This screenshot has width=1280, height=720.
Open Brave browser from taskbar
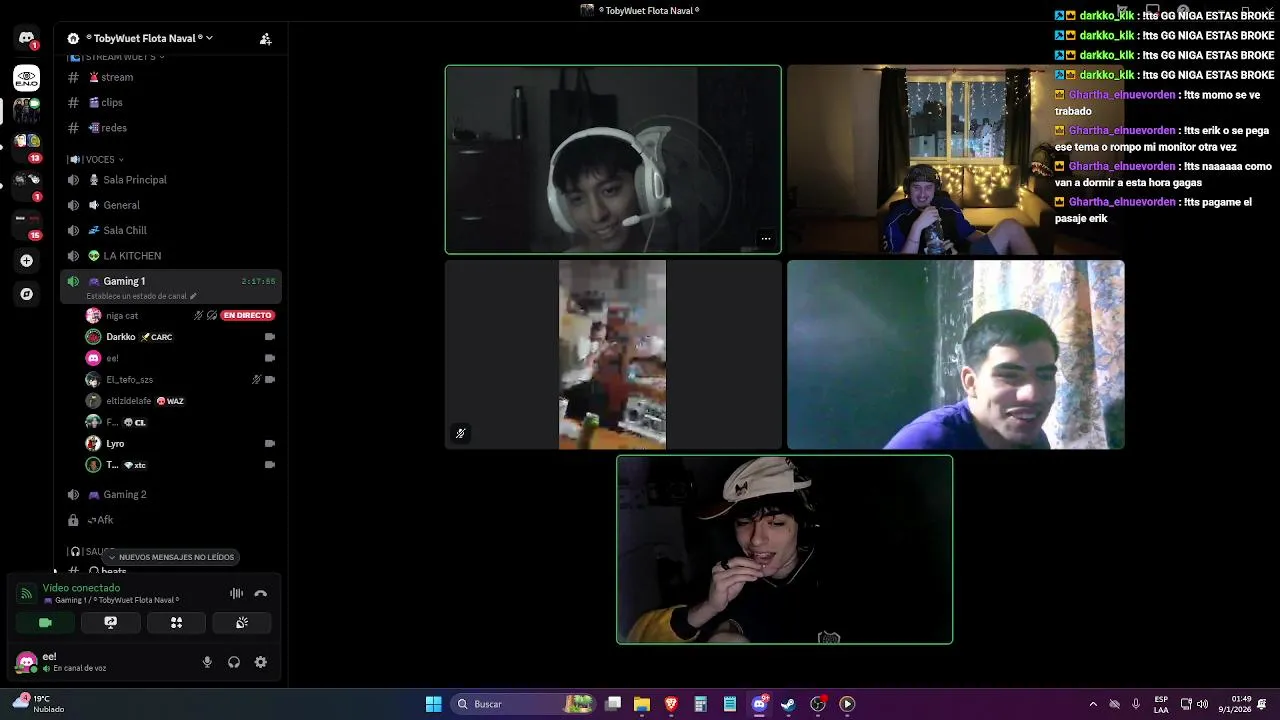click(671, 704)
